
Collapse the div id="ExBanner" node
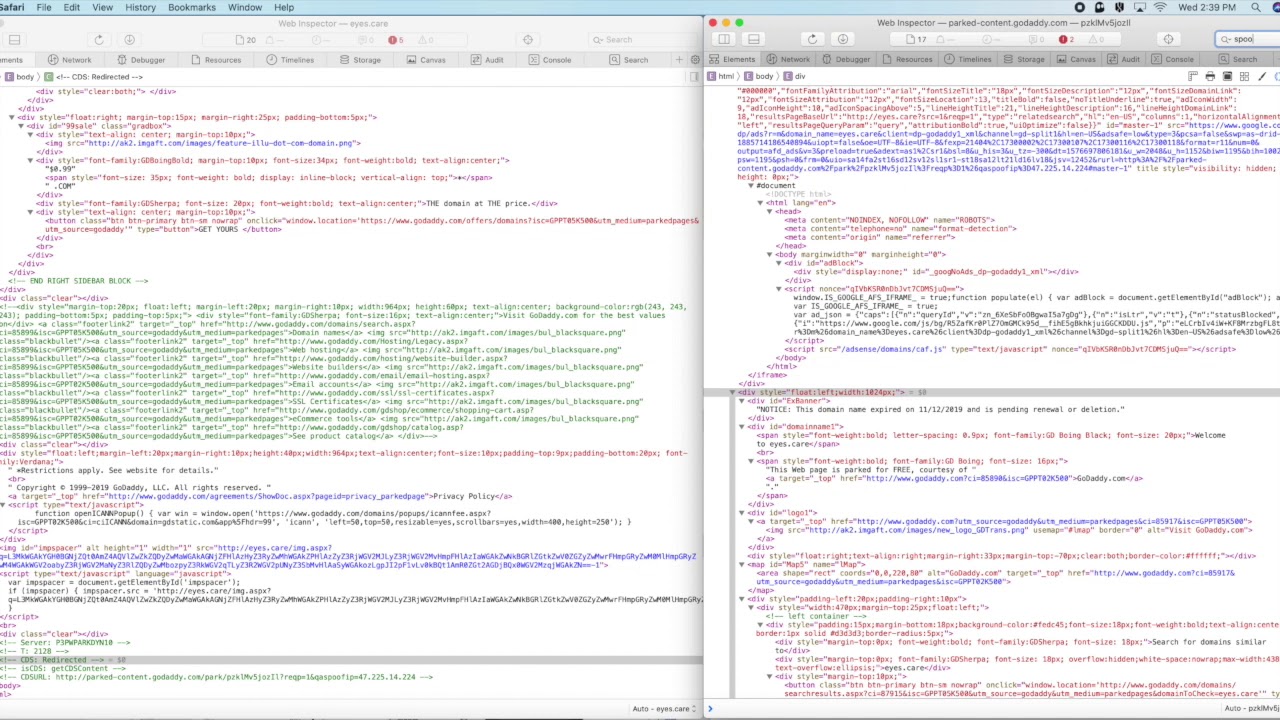(x=742, y=401)
